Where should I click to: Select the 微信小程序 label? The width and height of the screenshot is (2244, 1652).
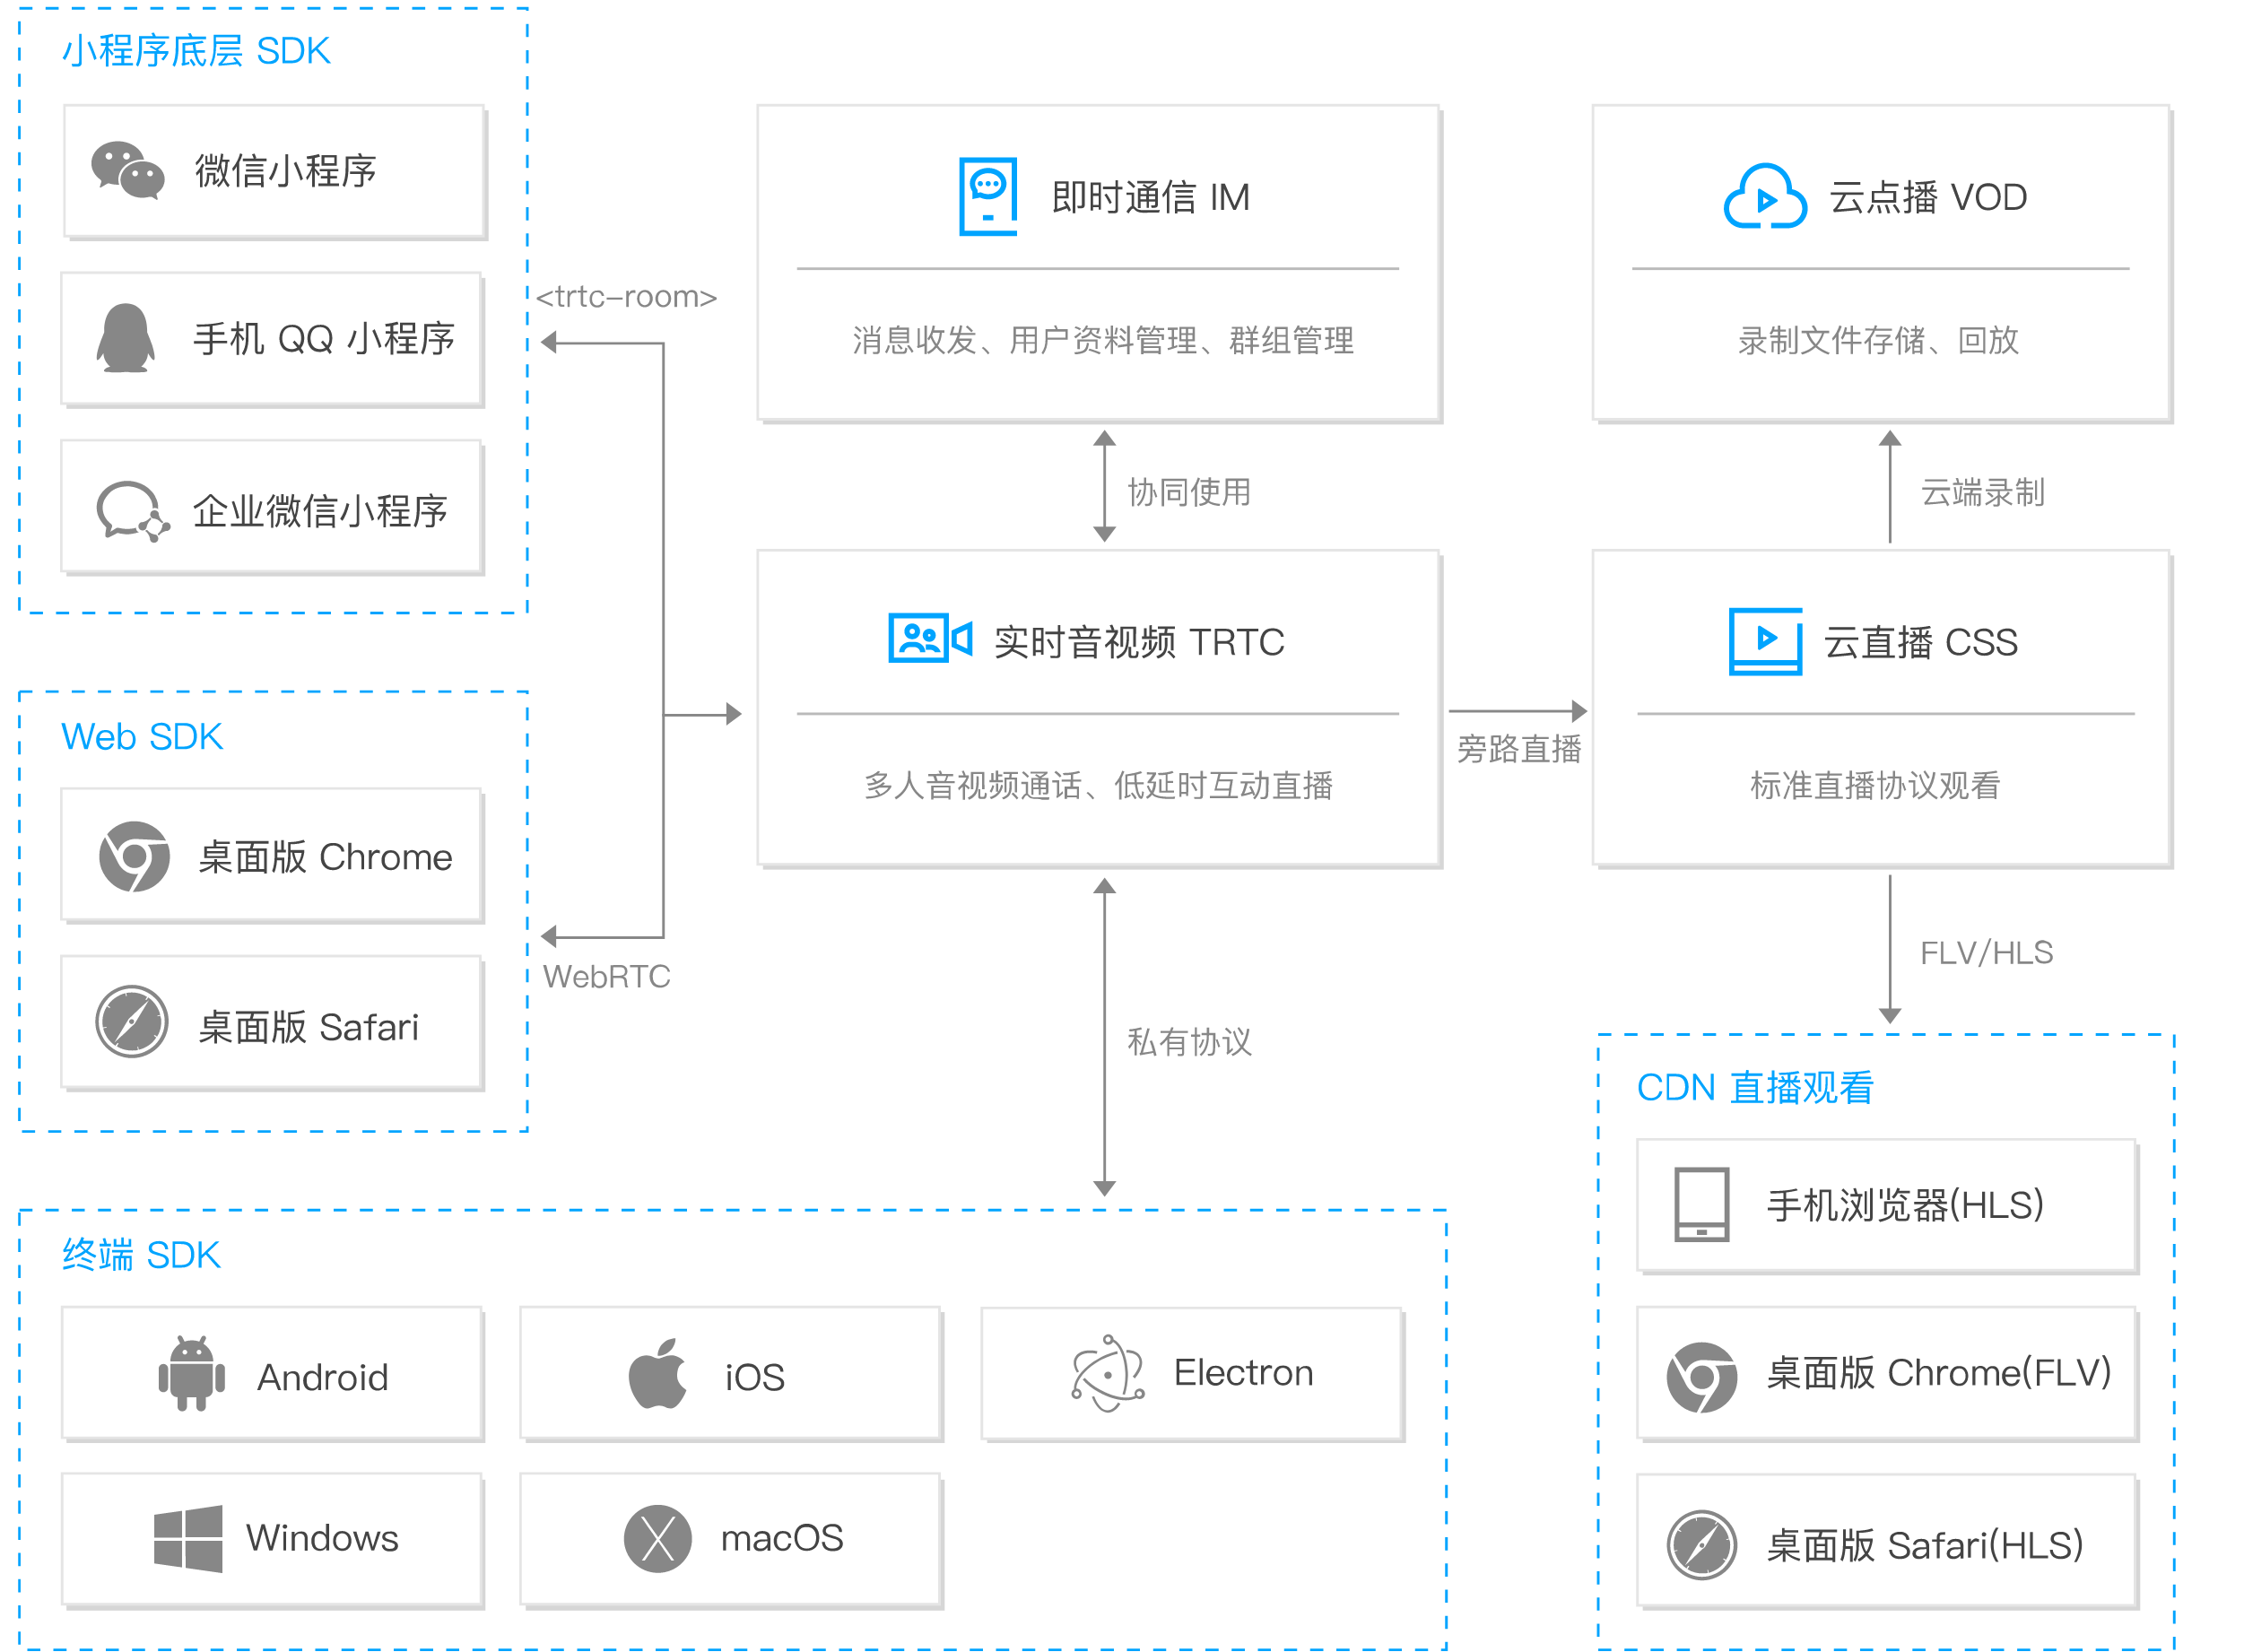tap(286, 171)
